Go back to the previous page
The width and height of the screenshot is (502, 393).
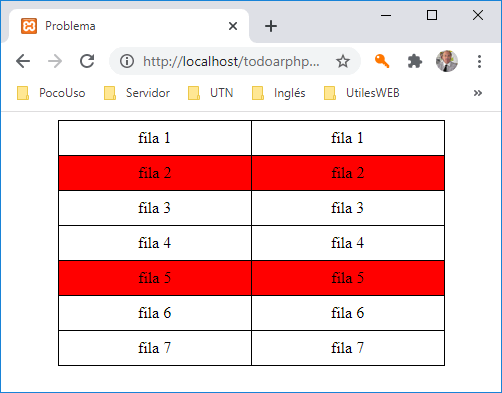tap(23, 61)
